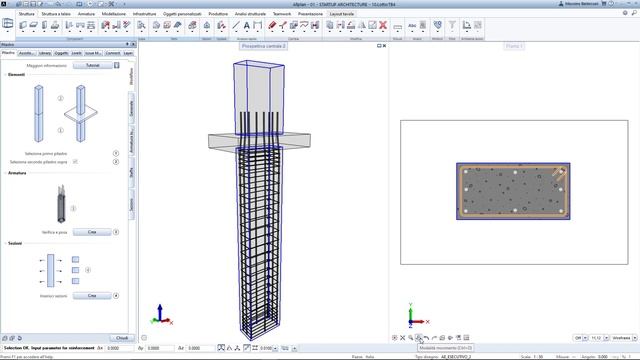Click the Dimension line tool
Screen dimensions: 640x360
point(258,25)
